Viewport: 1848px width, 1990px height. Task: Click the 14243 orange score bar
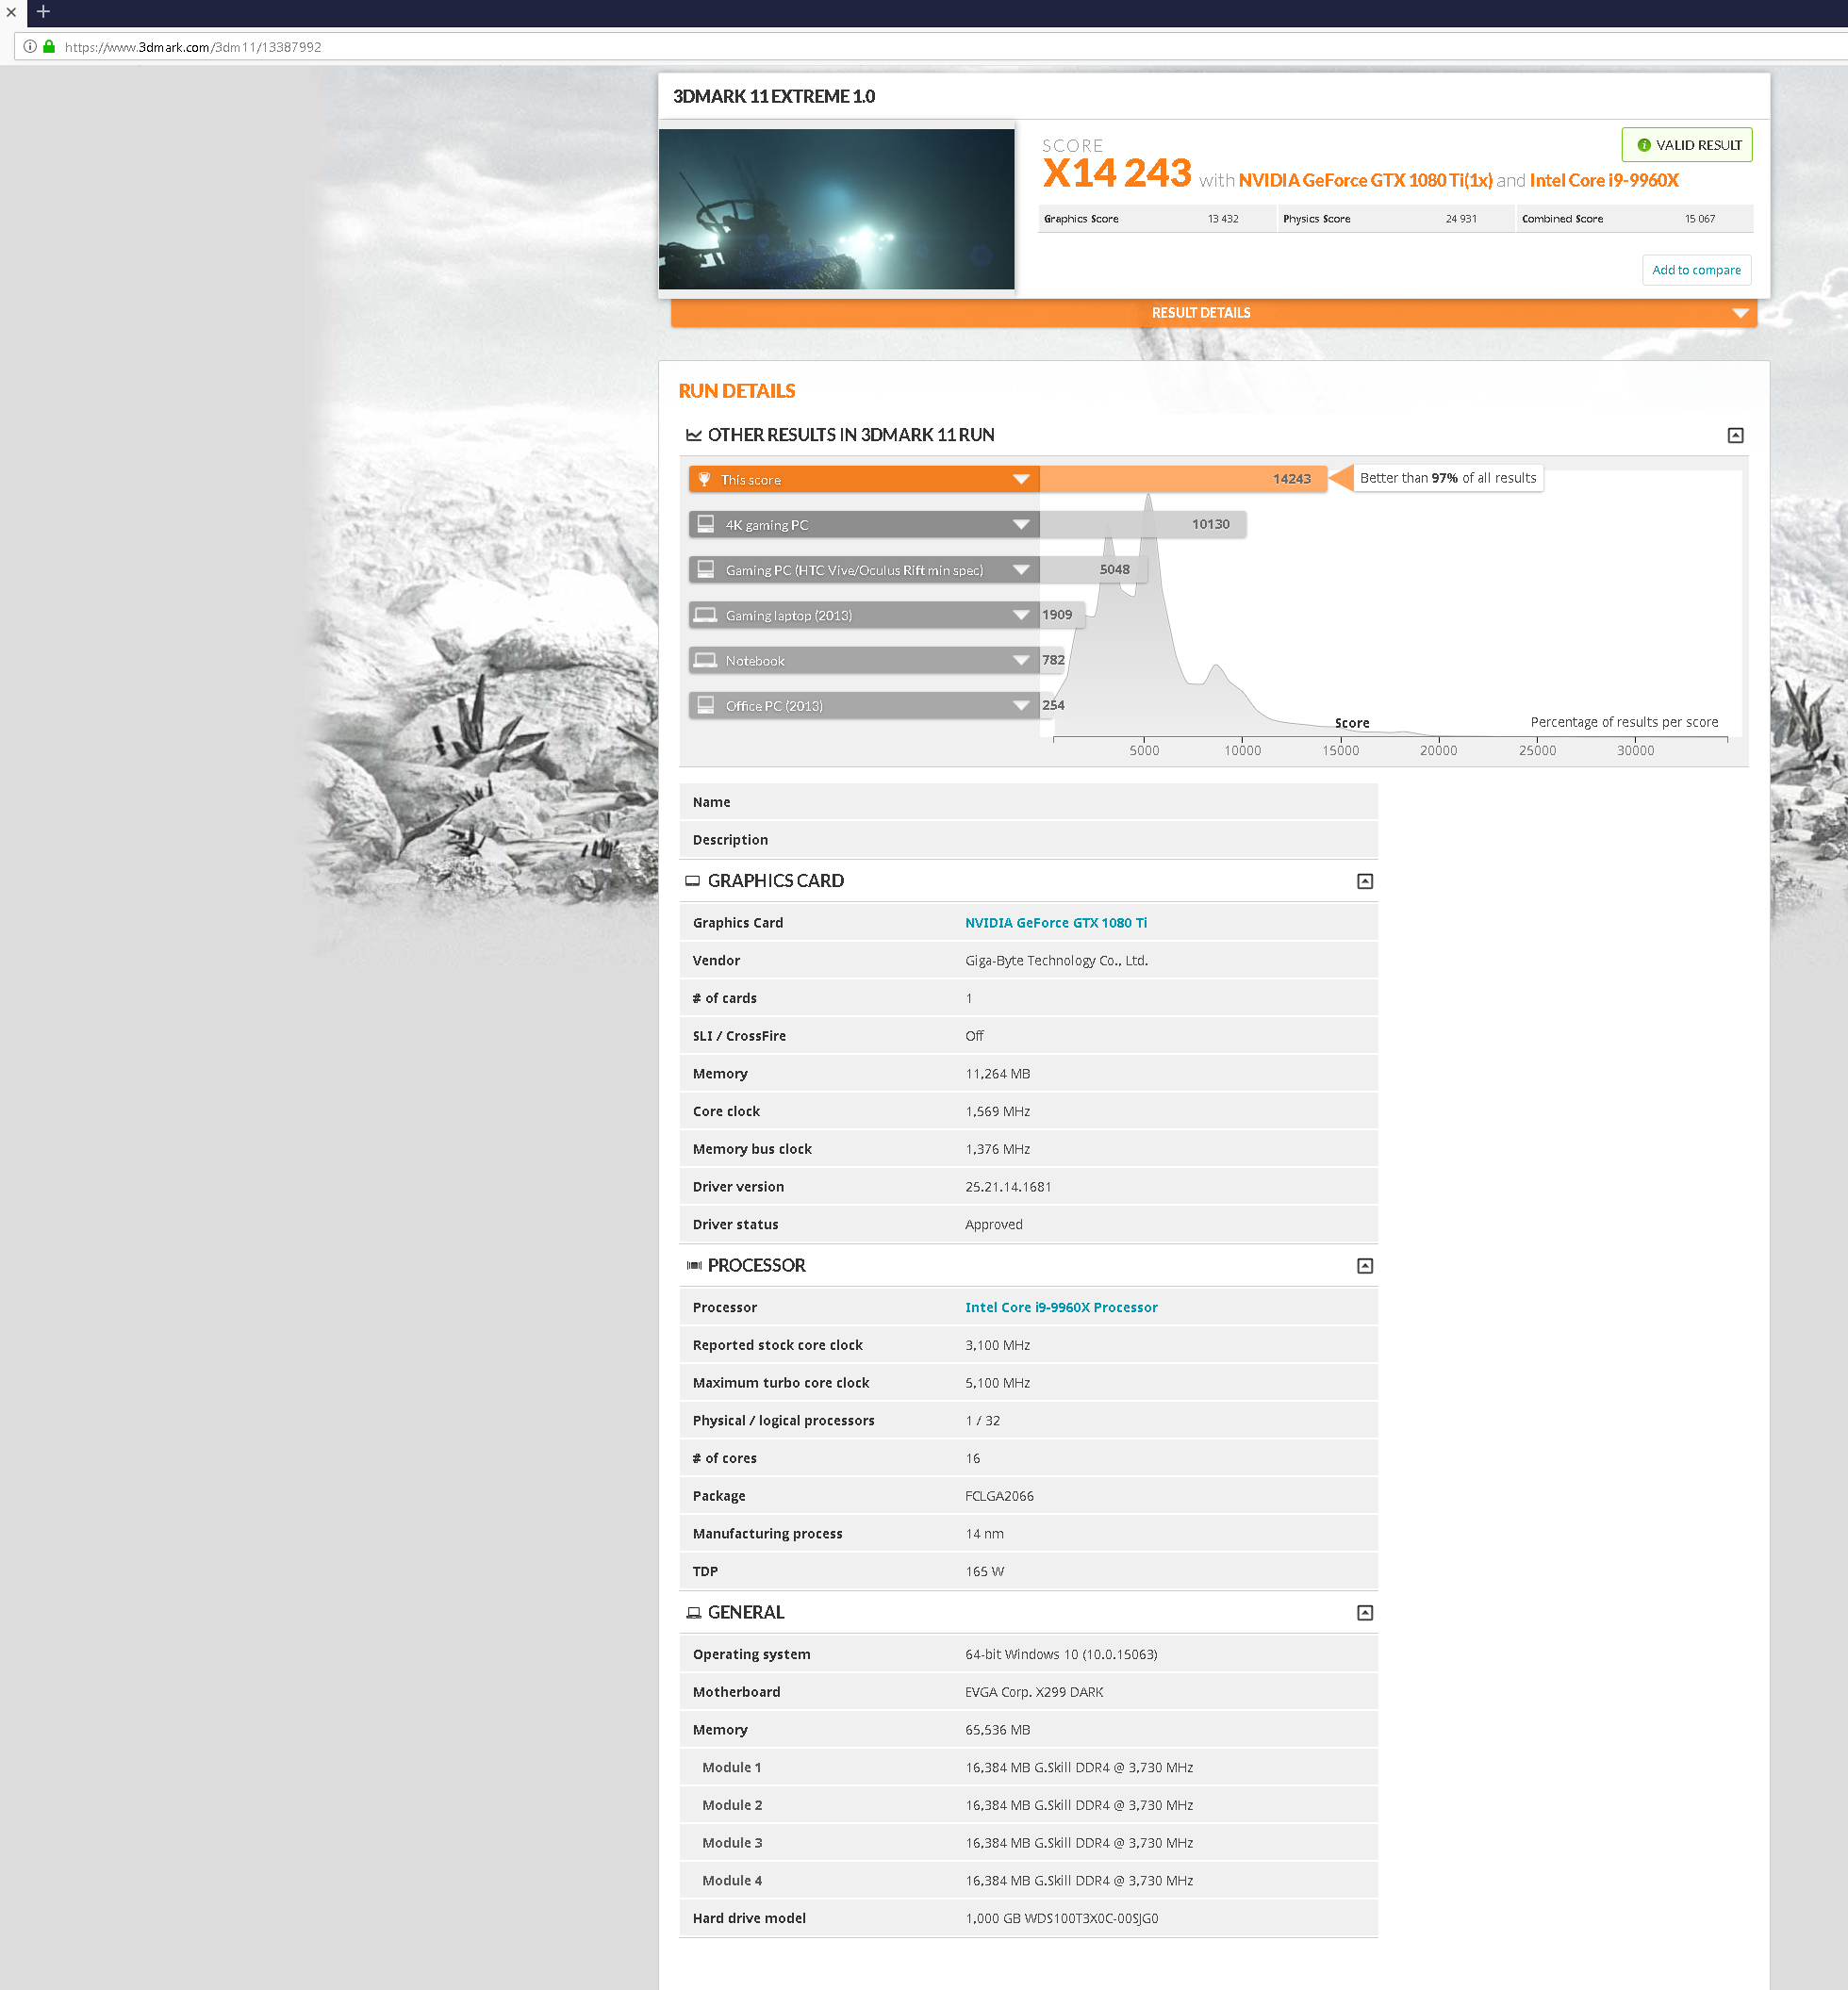point(1183,479)
